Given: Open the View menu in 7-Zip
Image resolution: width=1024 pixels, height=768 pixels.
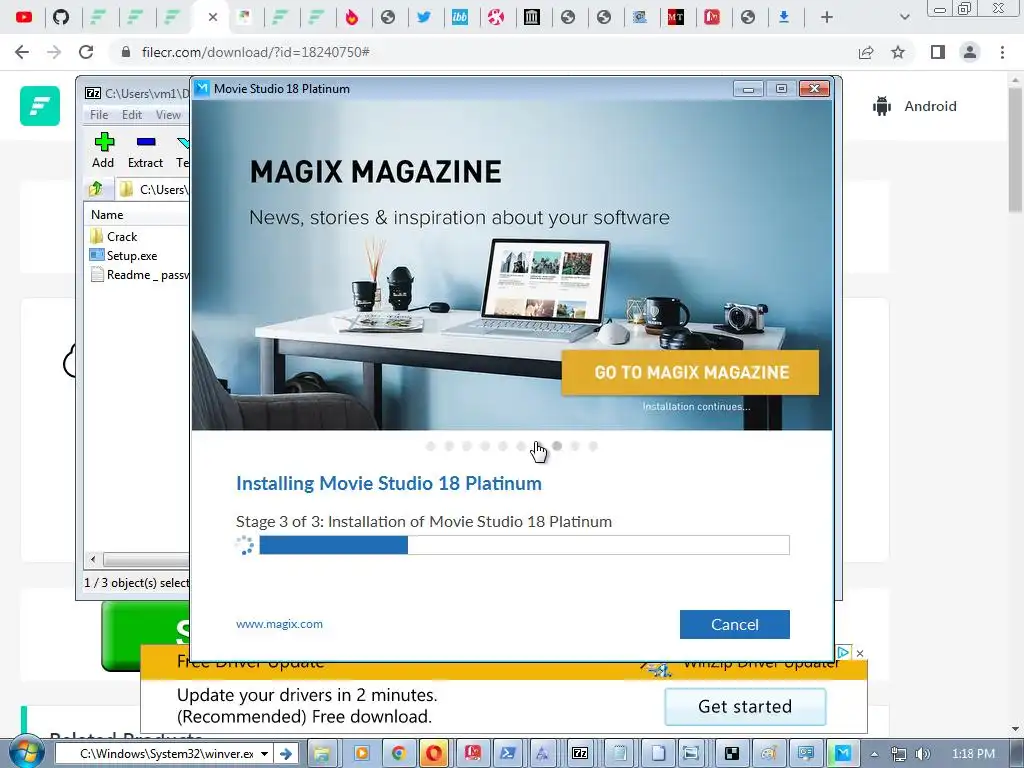Looking at the screenshot, I should (168, 114).
